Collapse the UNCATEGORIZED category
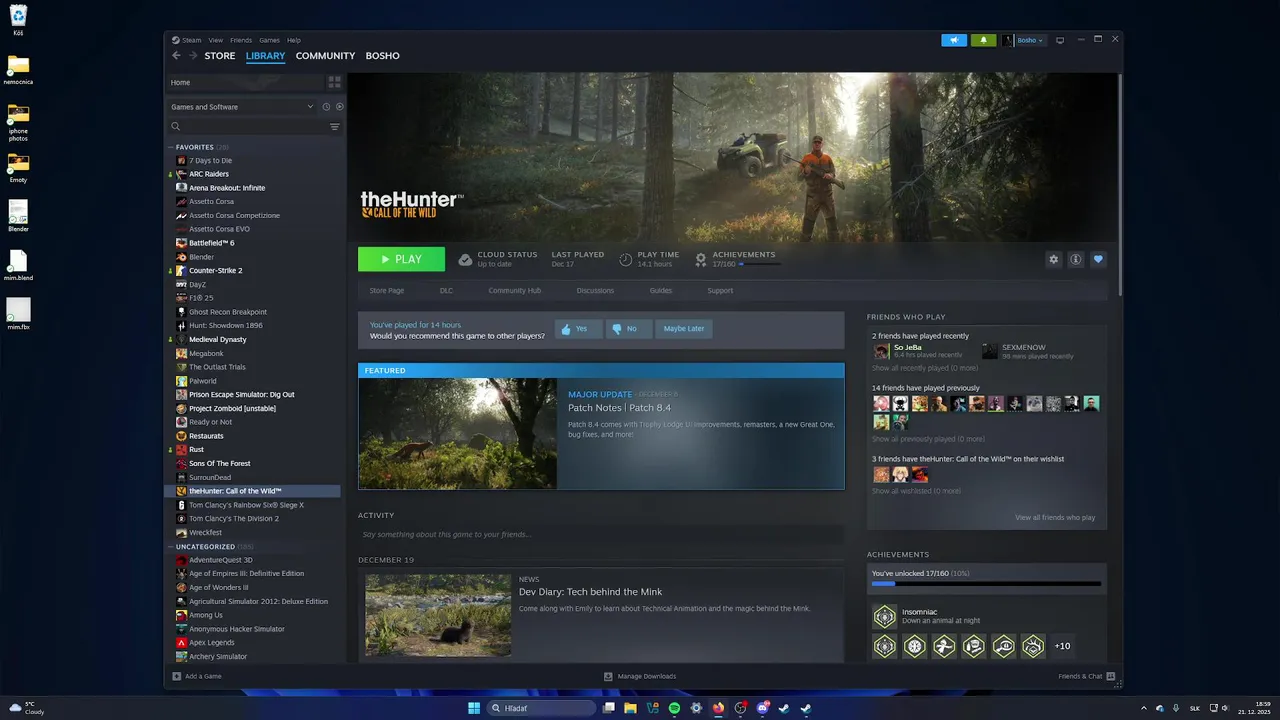Viewport: 1280px width, 720px height. pos(171,547)
